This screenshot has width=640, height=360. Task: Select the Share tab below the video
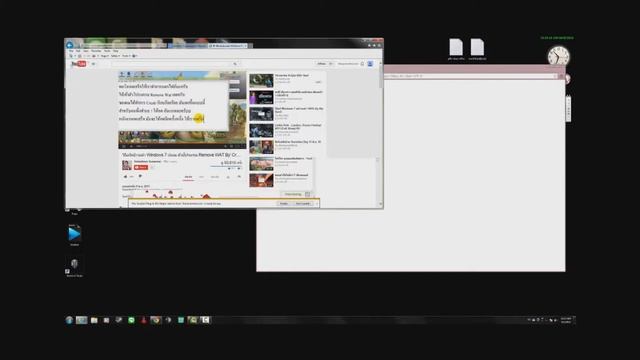[201, 177]
